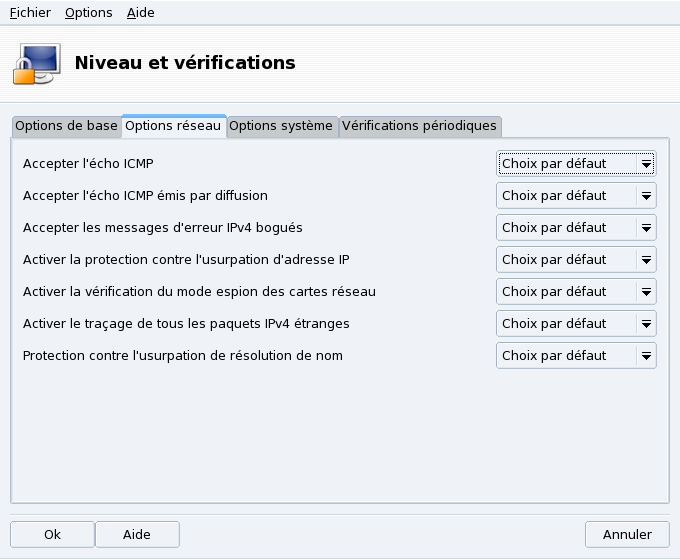Open the Options menu
680x560 pixels.
tap(89, 13)
